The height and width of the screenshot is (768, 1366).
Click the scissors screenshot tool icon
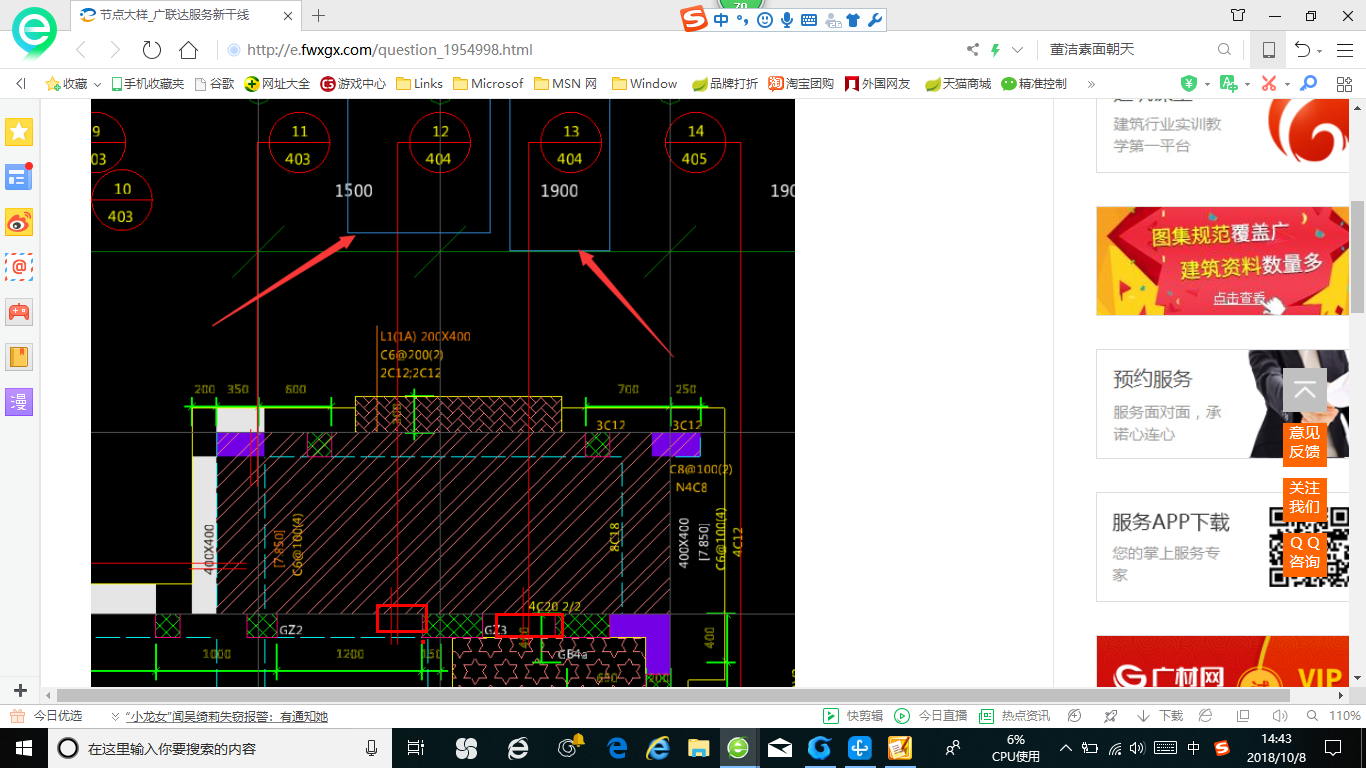coord(1269,84)
